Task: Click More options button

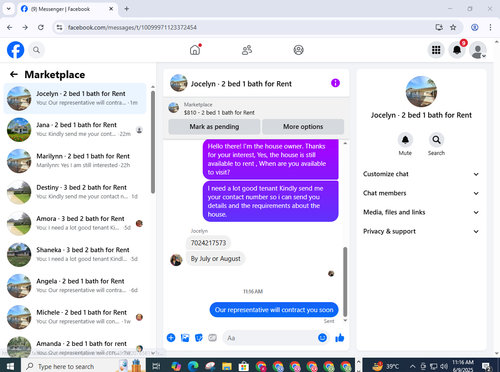Action: 303,127
